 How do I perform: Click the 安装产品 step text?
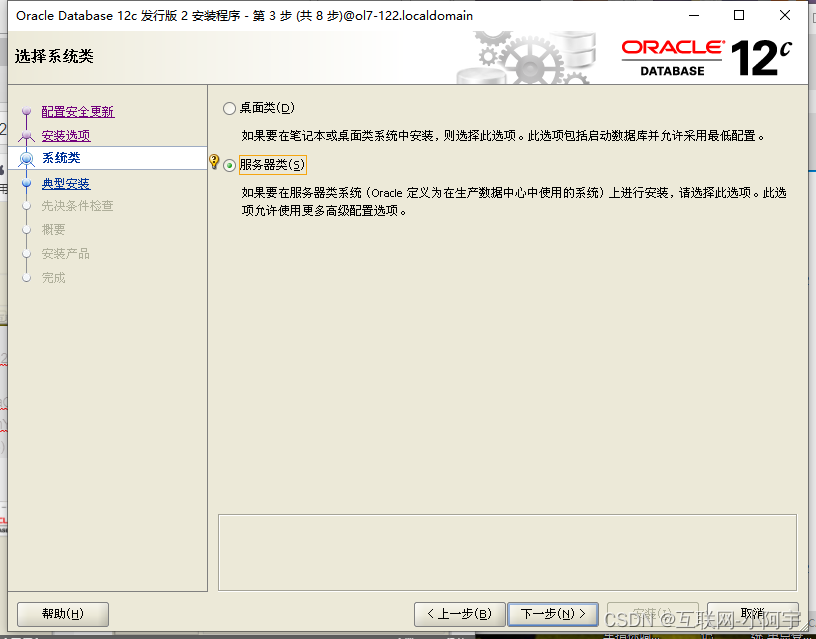(66, 253)
